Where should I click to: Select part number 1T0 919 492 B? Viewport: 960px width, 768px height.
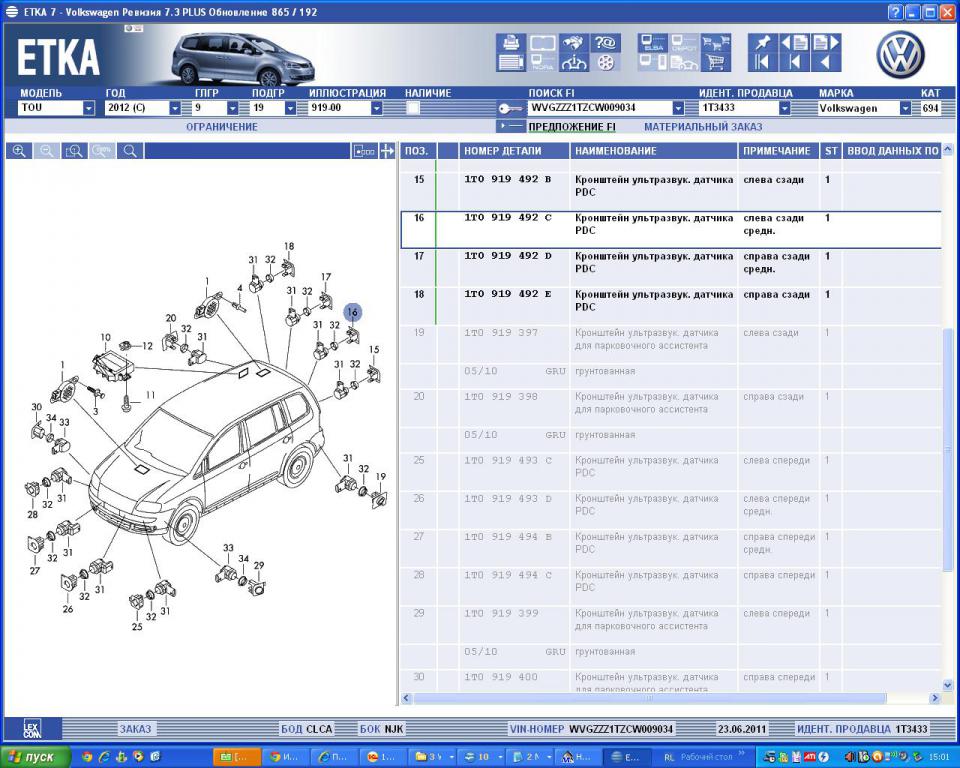(508, 179)
